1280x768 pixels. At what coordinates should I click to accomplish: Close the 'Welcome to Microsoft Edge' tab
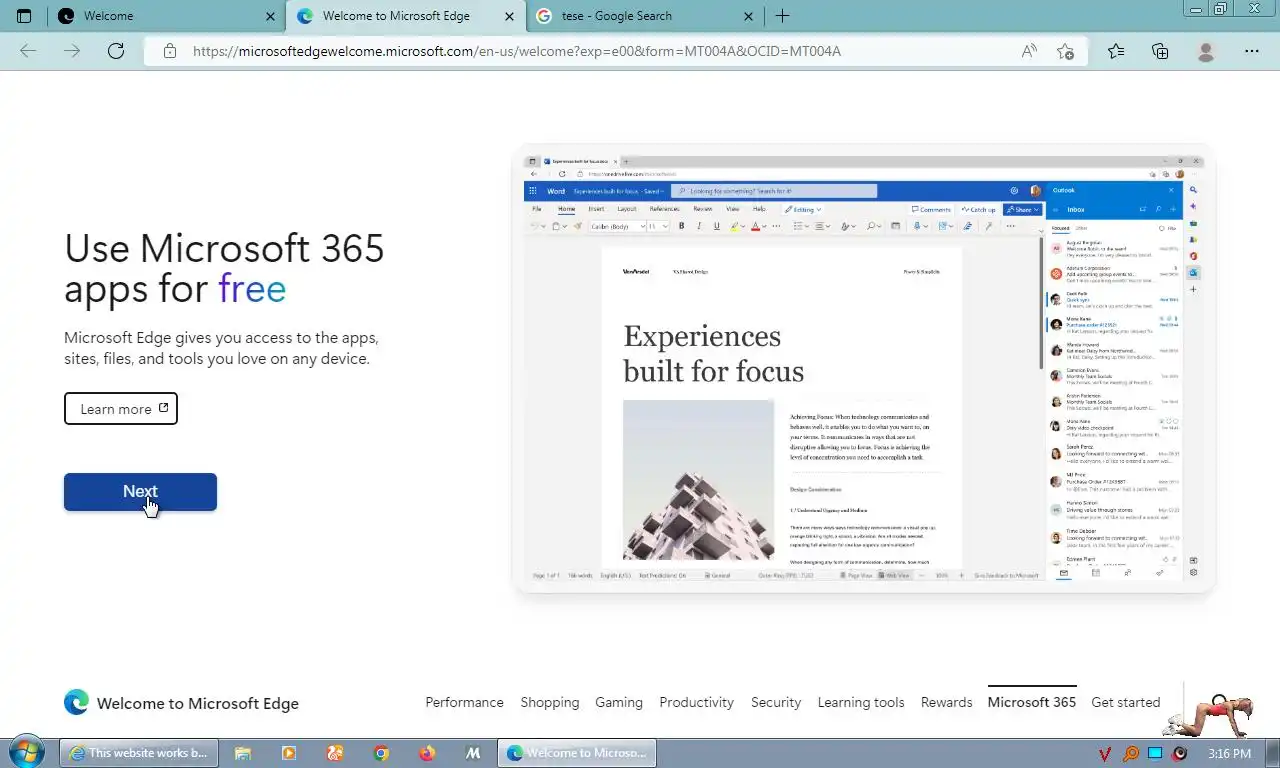point(510,16)
